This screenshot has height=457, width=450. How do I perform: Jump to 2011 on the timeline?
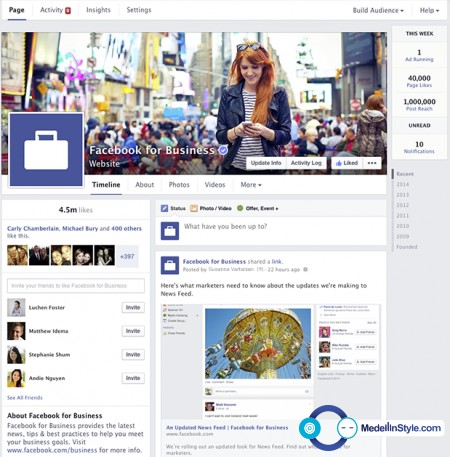[402, 216]
